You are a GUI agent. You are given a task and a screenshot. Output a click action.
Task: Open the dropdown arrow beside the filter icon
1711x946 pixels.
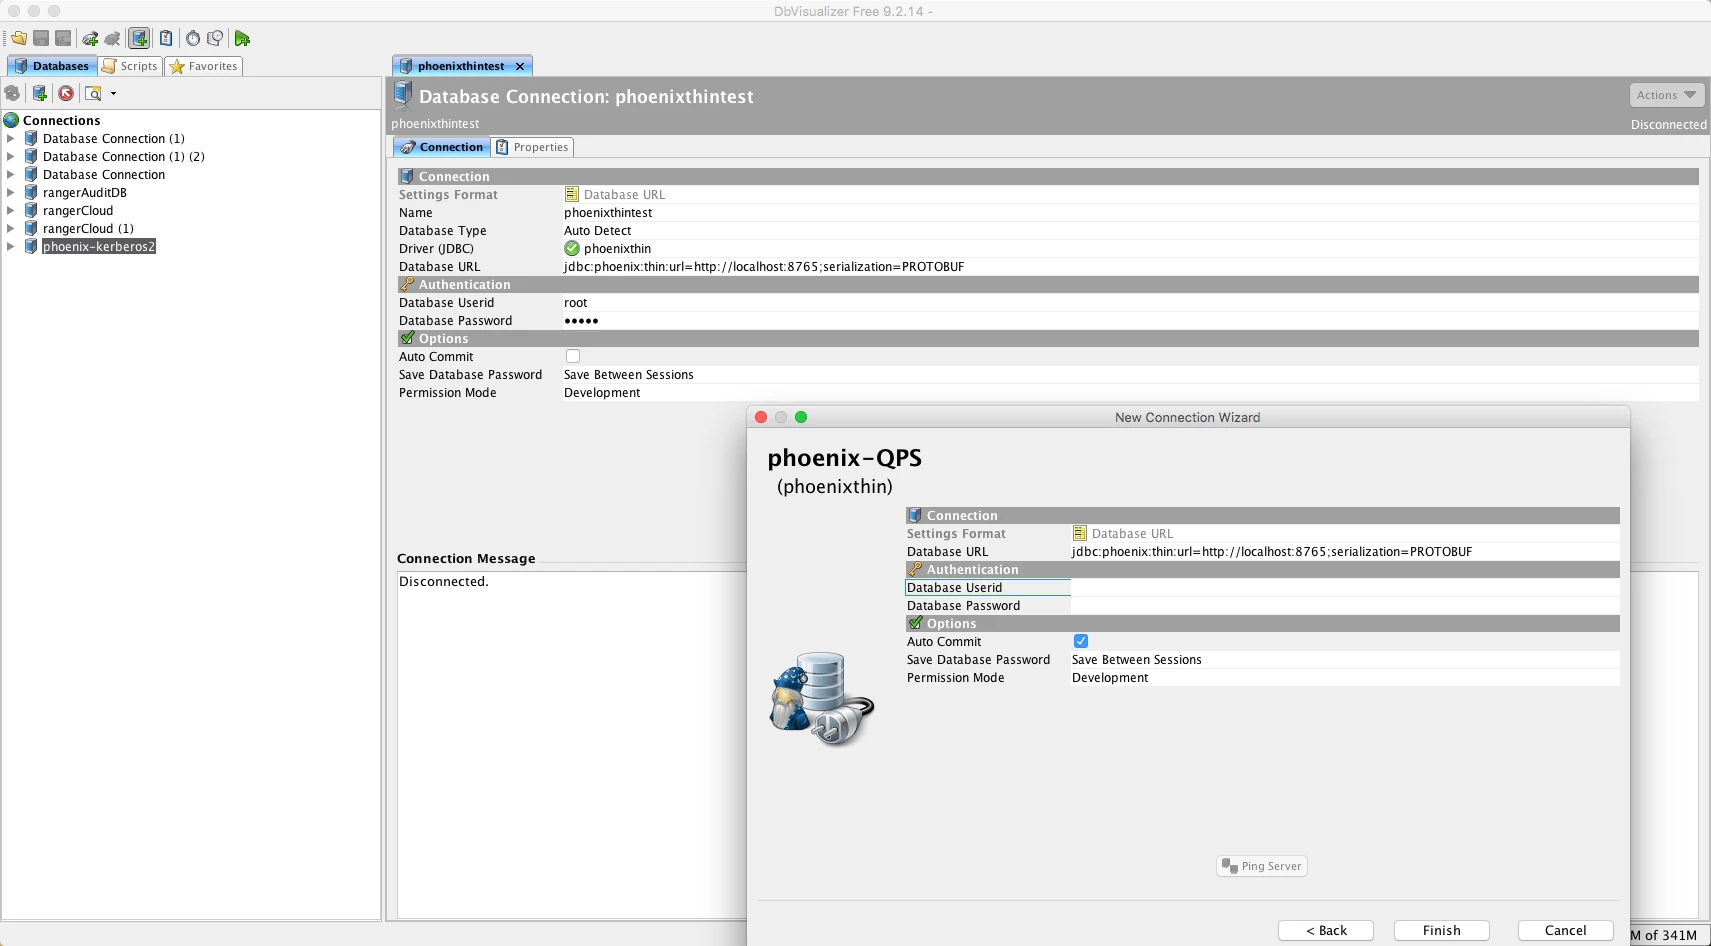click(113, 93)
